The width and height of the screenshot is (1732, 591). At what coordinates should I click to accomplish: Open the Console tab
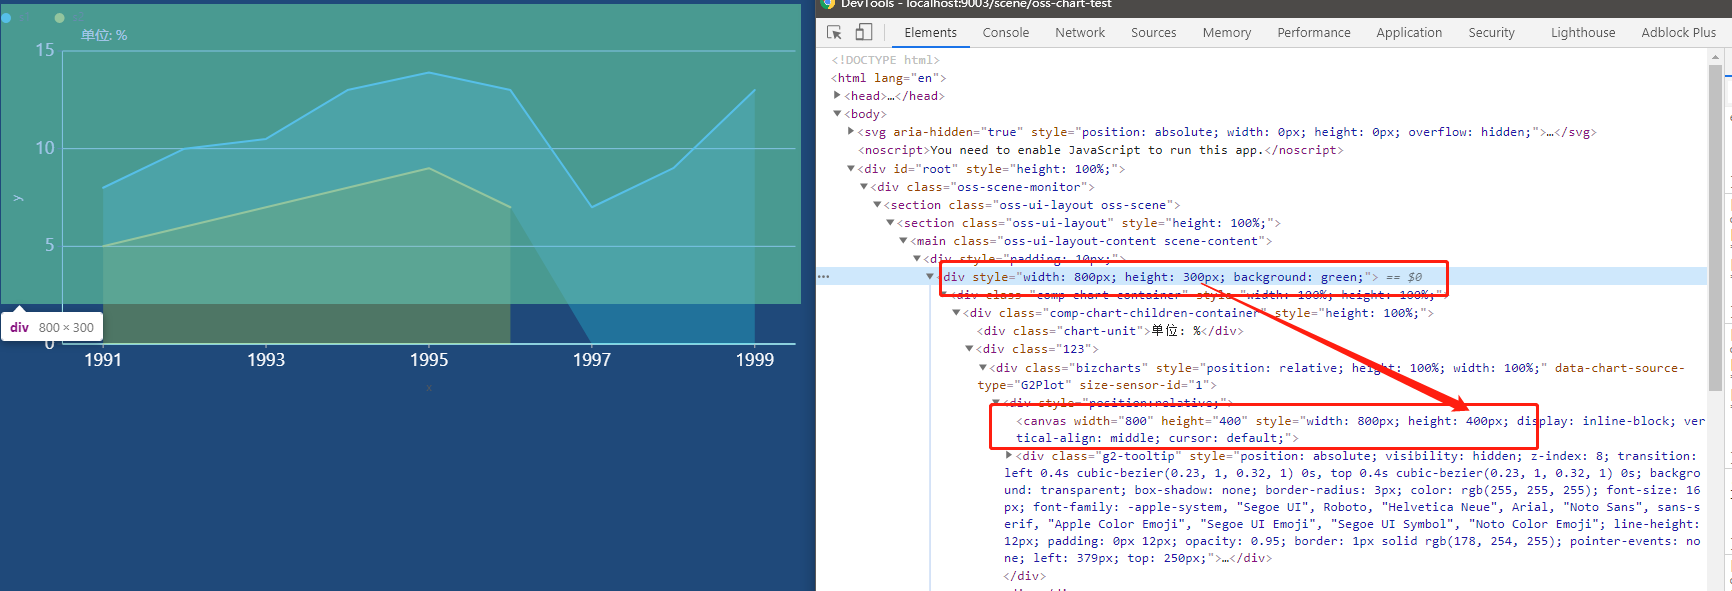coord(1005,33)
